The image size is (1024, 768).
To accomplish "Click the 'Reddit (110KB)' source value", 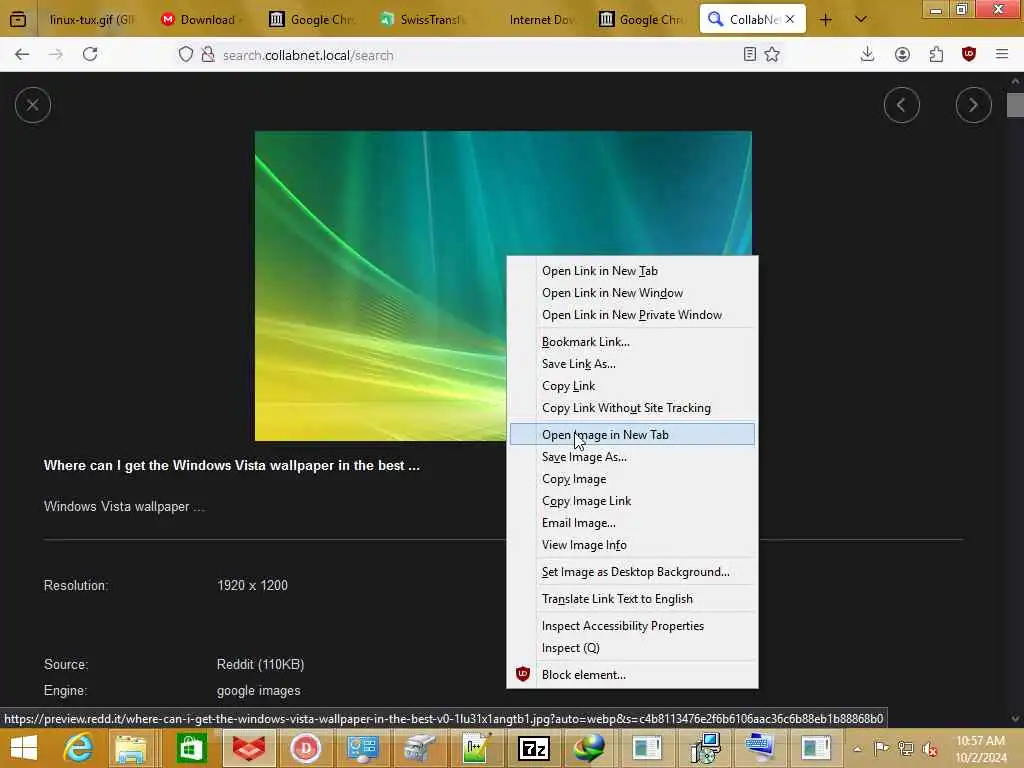I will (x=261, y=664).
